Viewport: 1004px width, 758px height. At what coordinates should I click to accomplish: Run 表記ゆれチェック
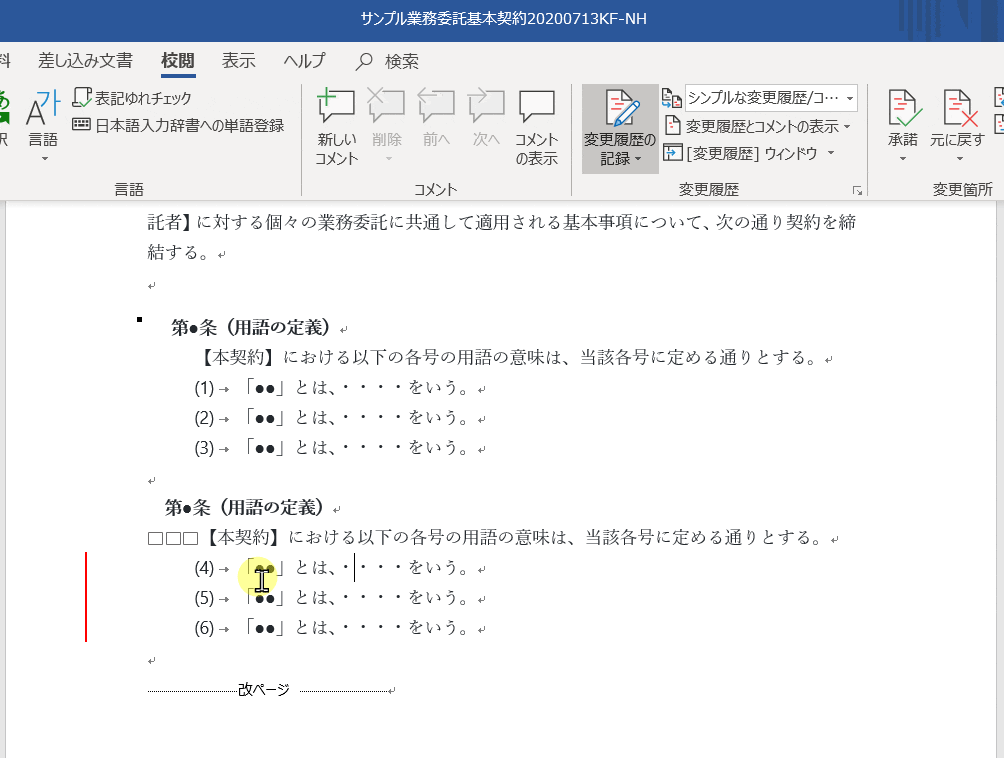click(x=132, y=98)
